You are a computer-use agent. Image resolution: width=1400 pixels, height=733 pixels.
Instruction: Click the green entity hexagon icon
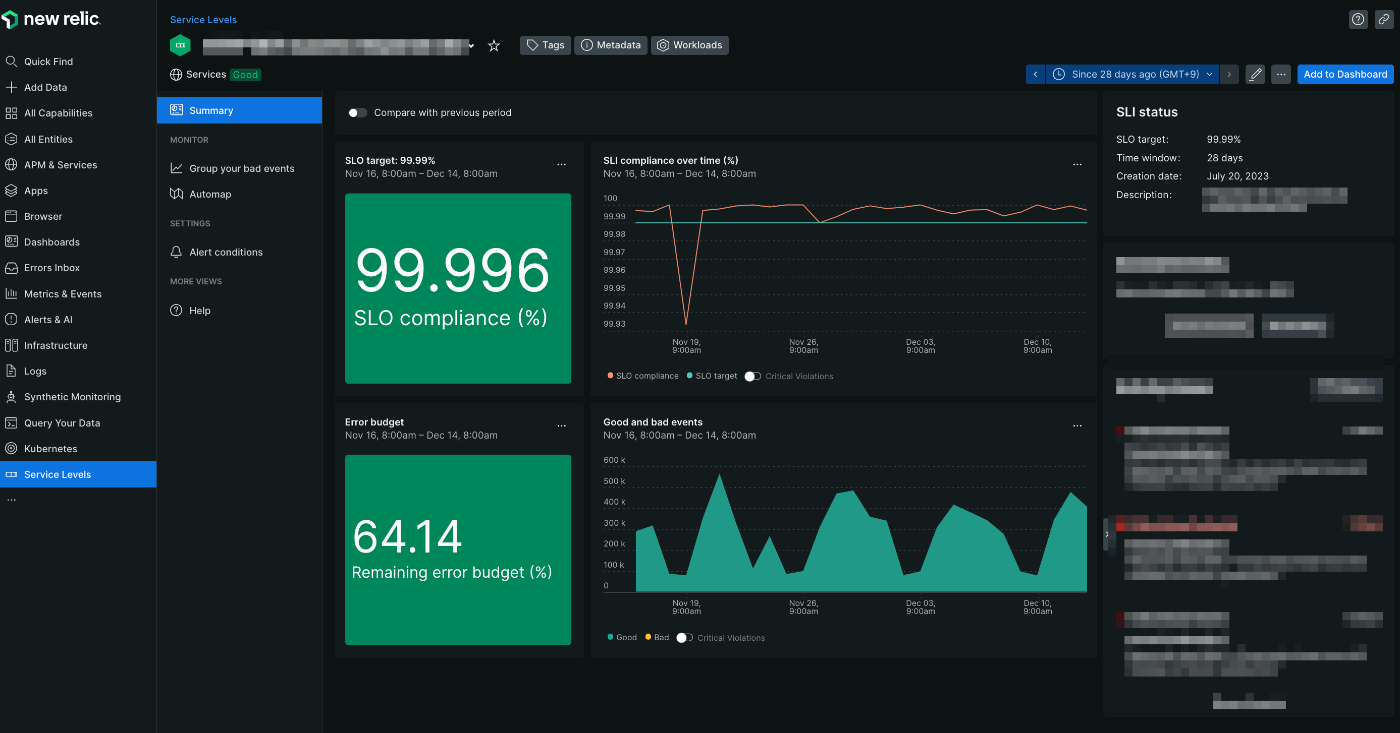pos(180,45)
